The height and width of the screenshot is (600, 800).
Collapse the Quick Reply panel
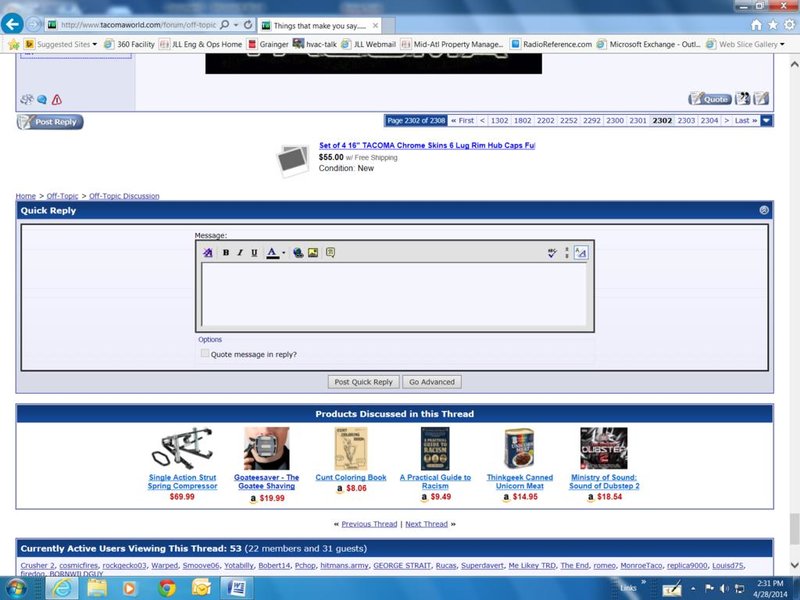[764, 210]
